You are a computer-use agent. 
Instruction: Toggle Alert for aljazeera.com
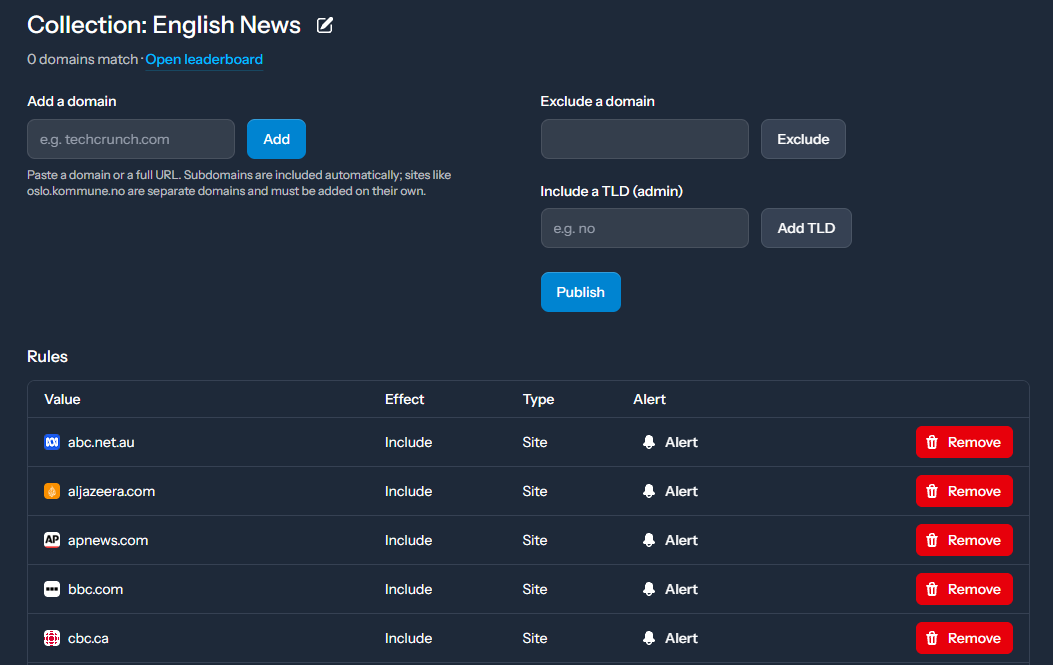point(670,491)
